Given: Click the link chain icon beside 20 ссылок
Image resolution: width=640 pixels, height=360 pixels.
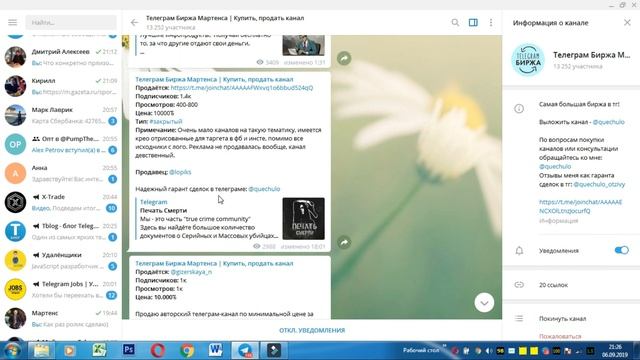Looking at the screenshot, I should pos(519,285).
